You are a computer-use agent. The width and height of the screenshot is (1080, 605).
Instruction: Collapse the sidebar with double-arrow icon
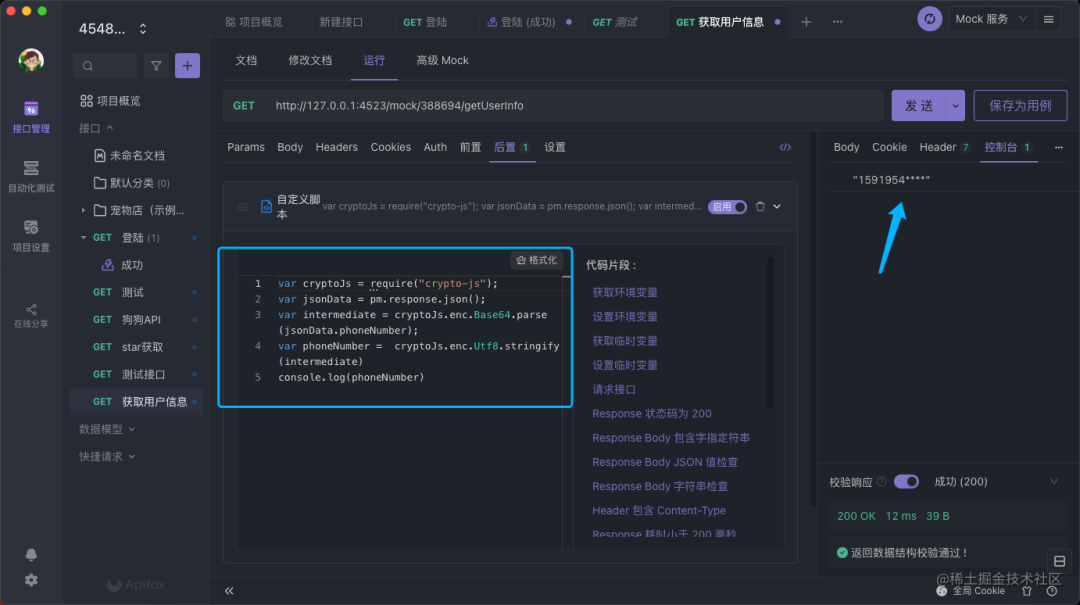coord(229,591)
